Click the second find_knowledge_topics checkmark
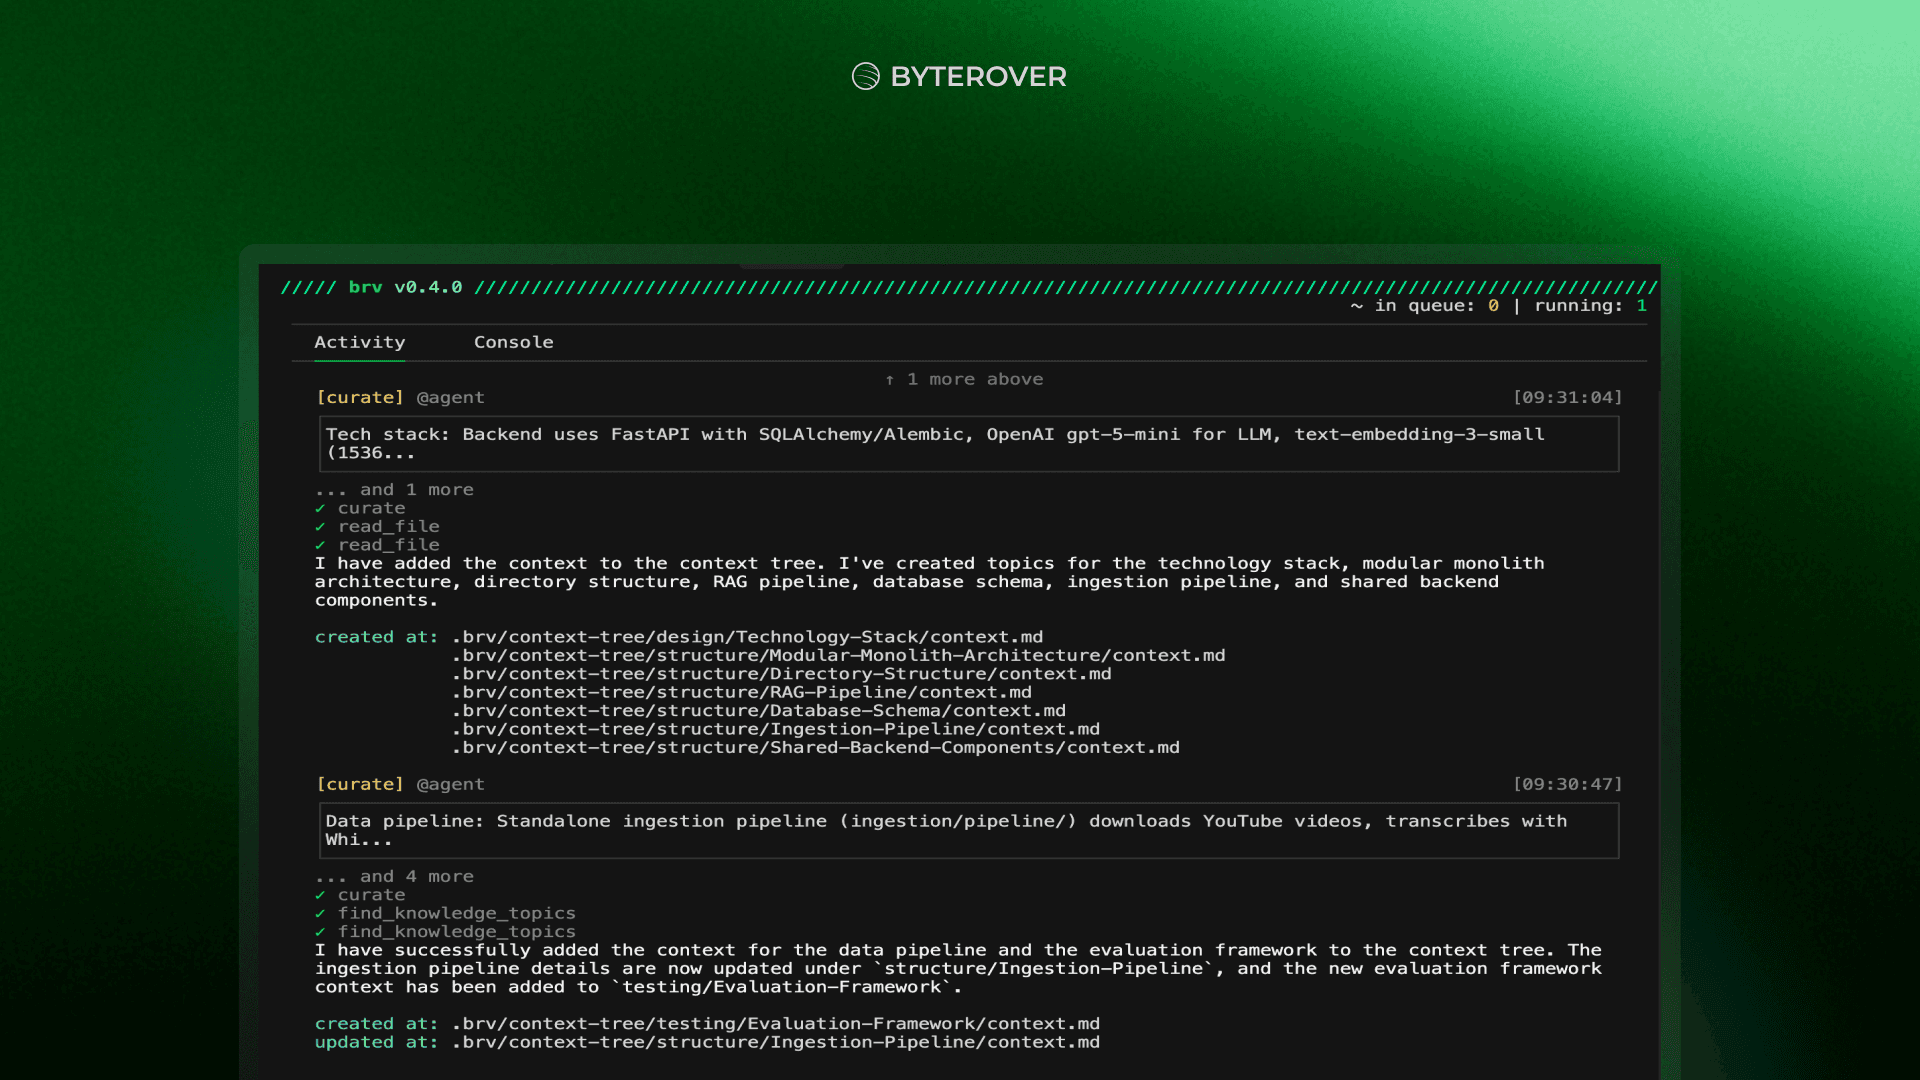This screenshot has height=1080, width=1920. (x=320, y=932)
